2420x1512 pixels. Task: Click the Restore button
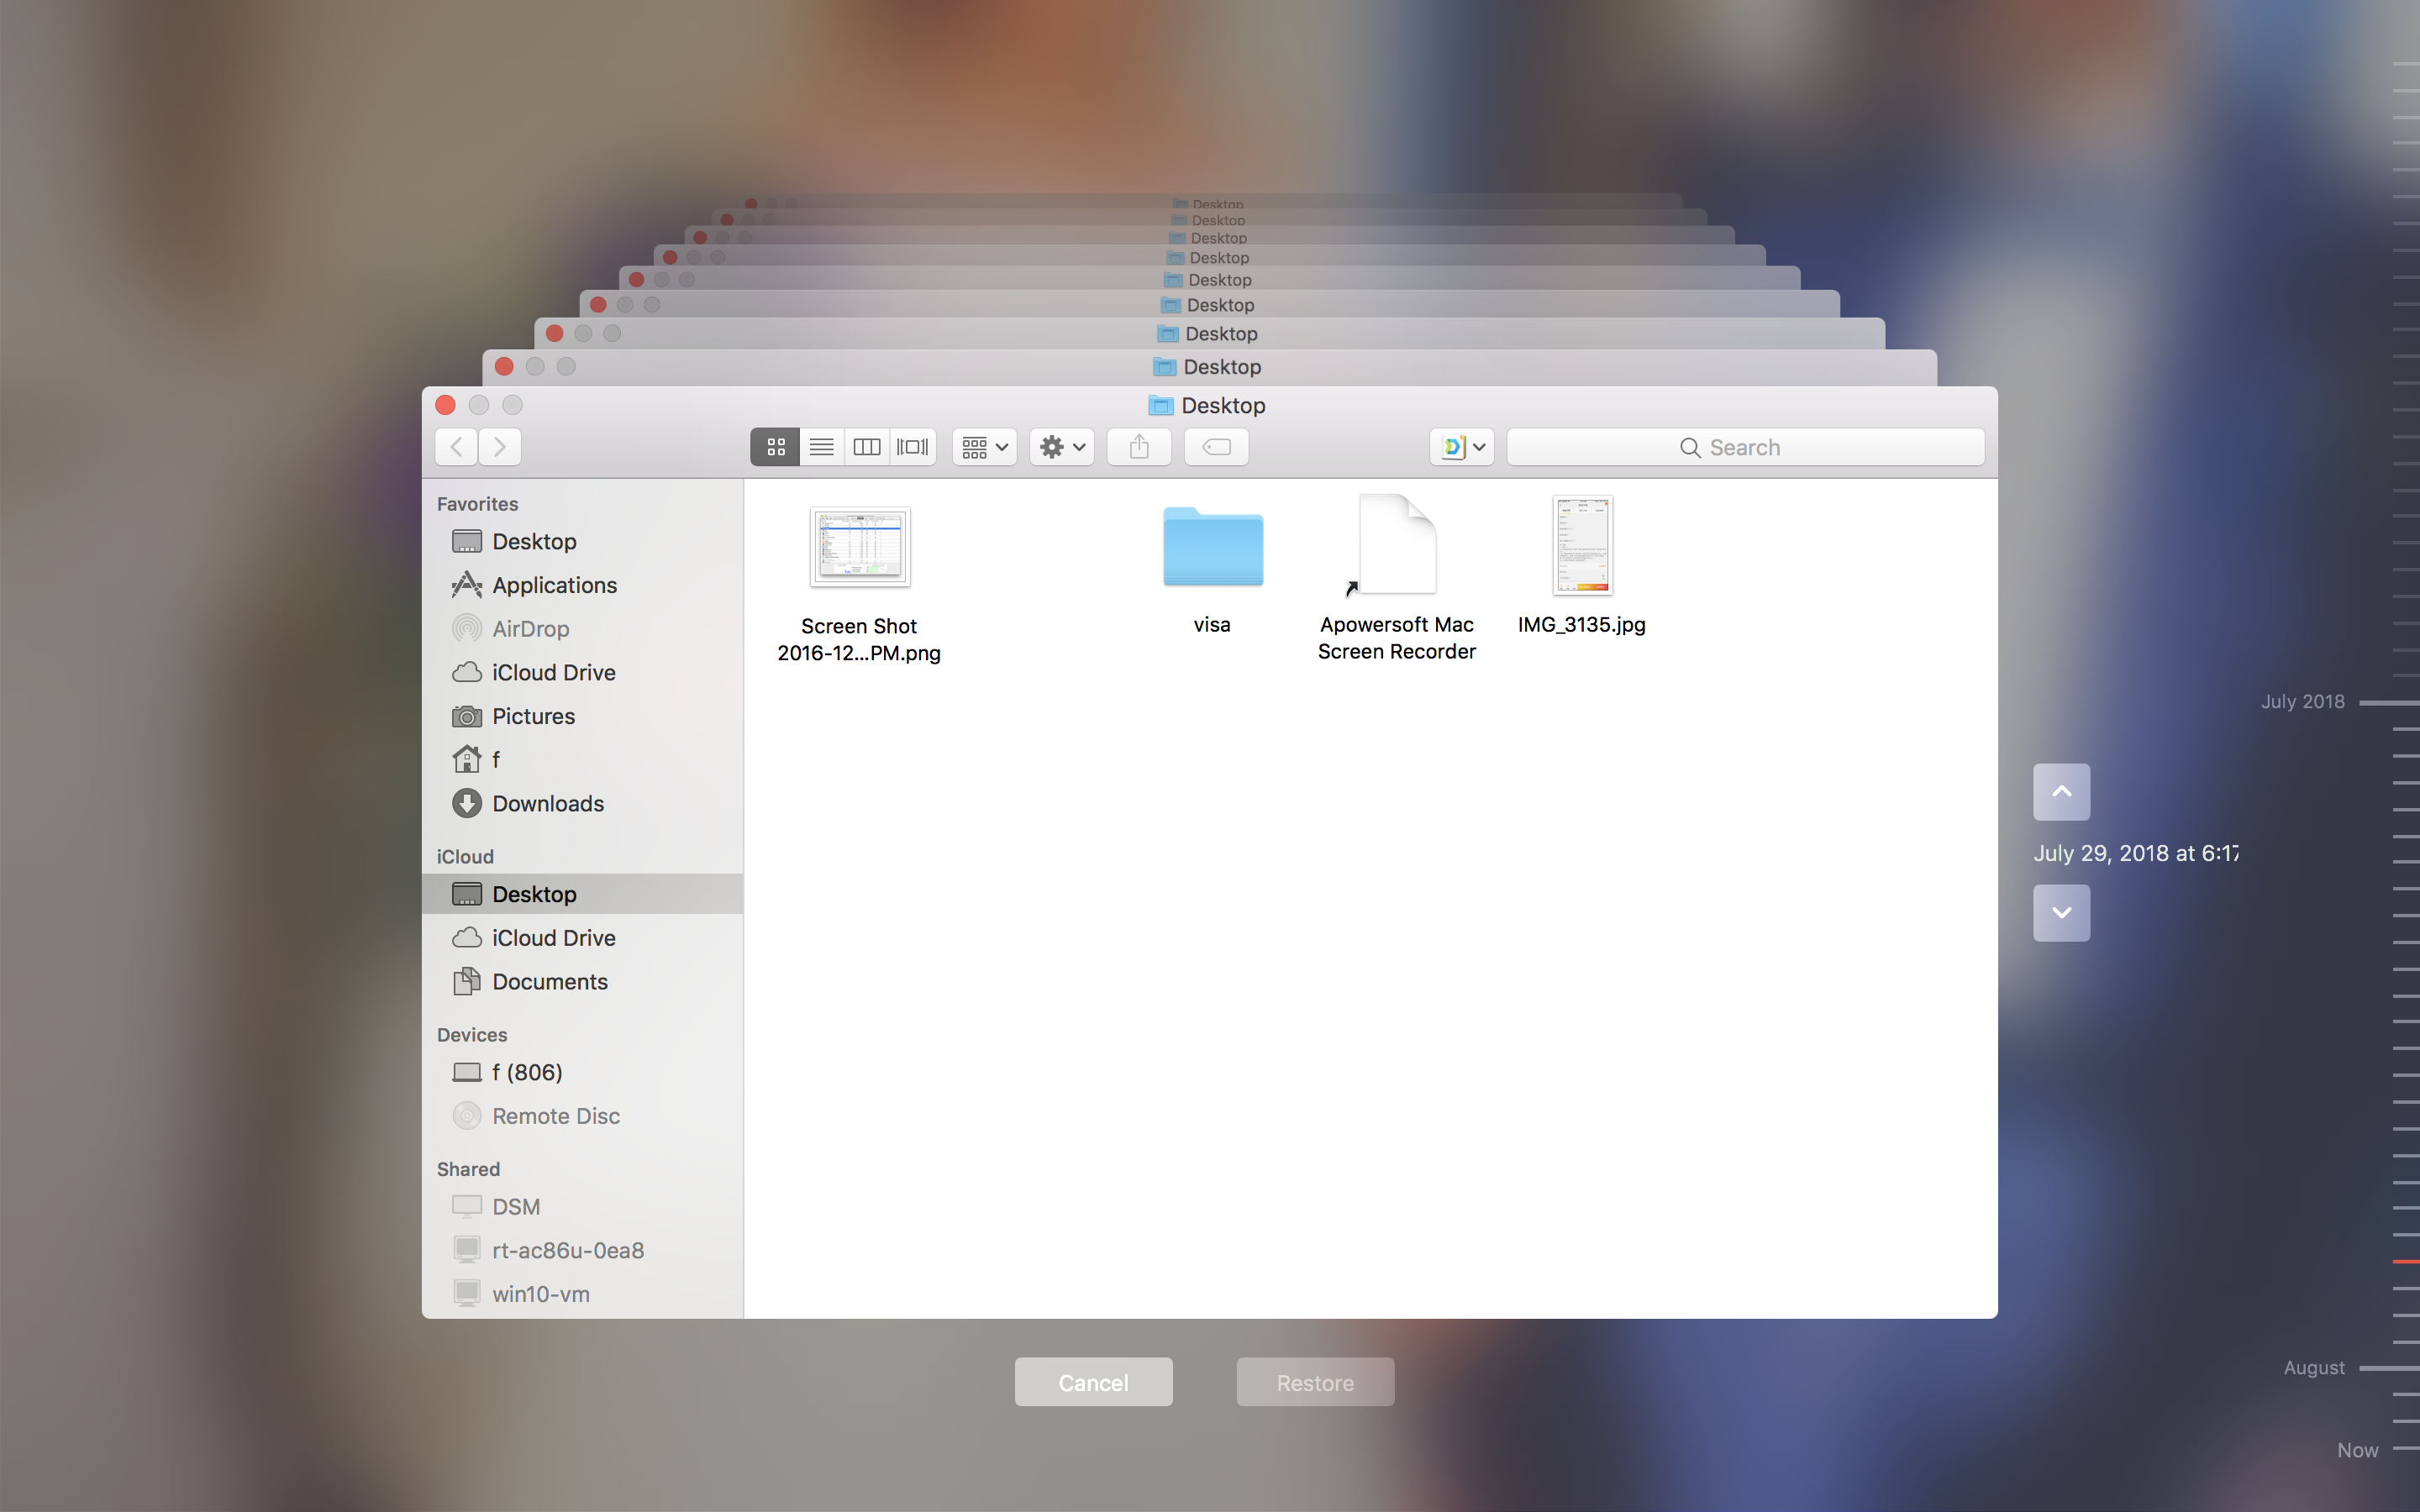tap(1315, 1382)
